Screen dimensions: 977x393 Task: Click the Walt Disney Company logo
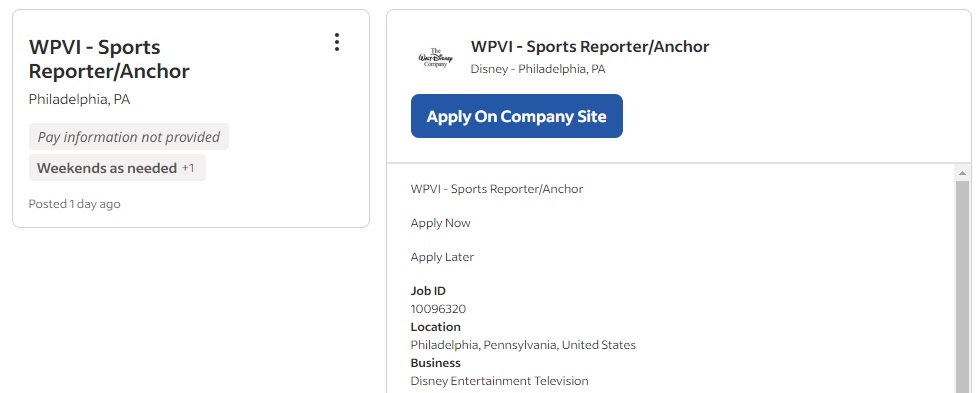tap(436, 57)
